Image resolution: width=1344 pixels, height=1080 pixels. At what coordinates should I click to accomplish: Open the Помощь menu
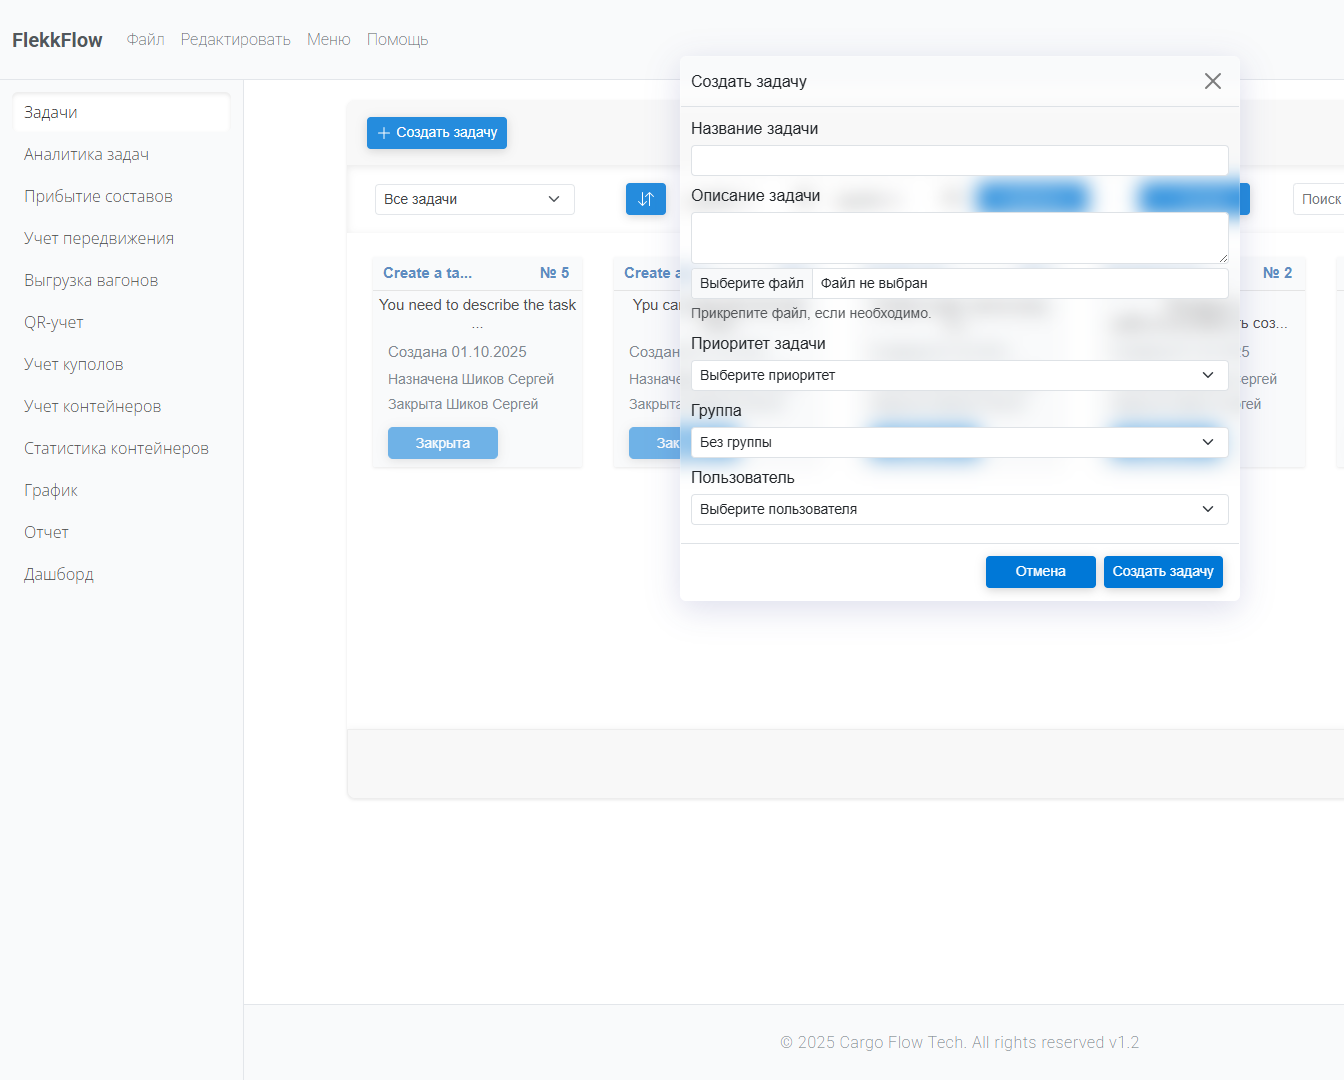397,40
